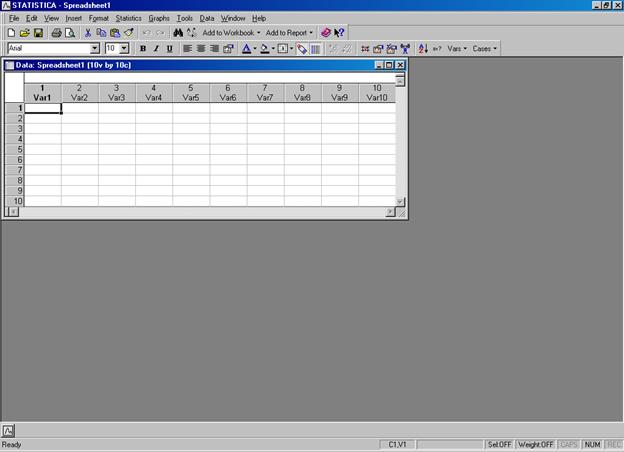Open the Cases dropdown menu
This screenshot has height=452, width=624.
tap(485, 49)
